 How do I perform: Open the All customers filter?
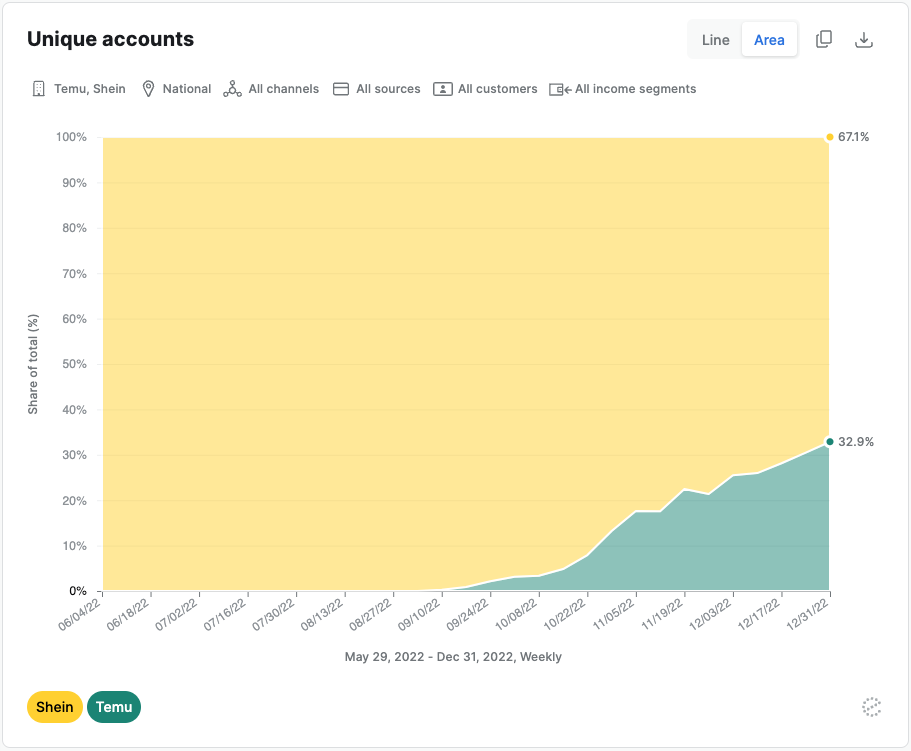(x=497, y=89)
